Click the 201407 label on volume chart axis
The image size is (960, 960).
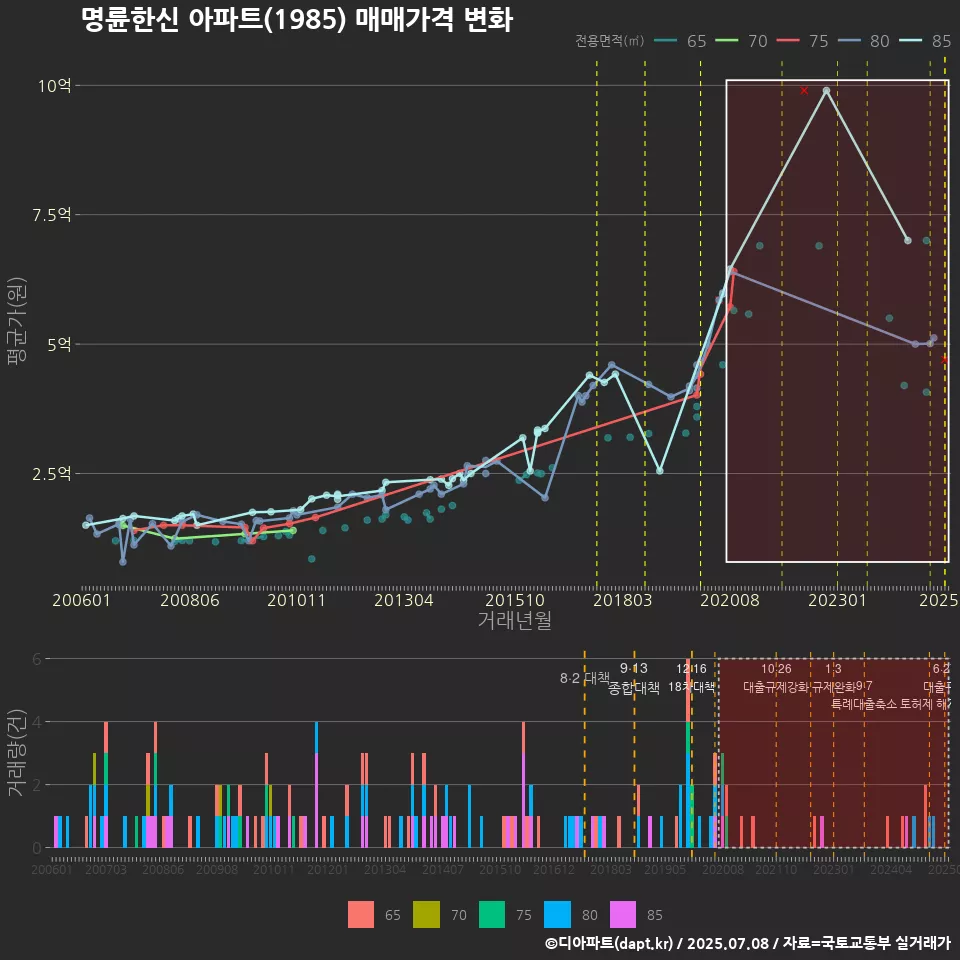click(x=443, y=869)
